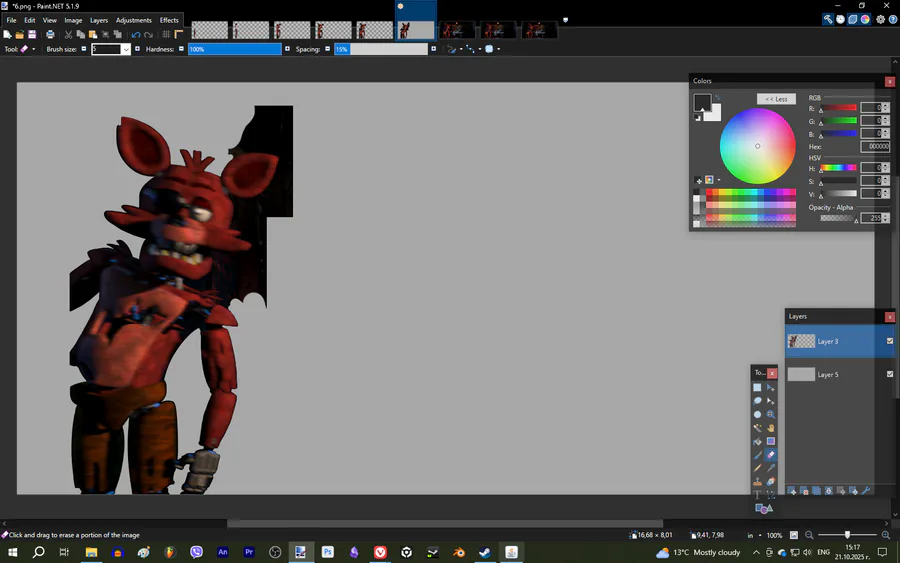Open the Edit menu
The width and height of the screenshot is (900, 563).
point(30,20)
